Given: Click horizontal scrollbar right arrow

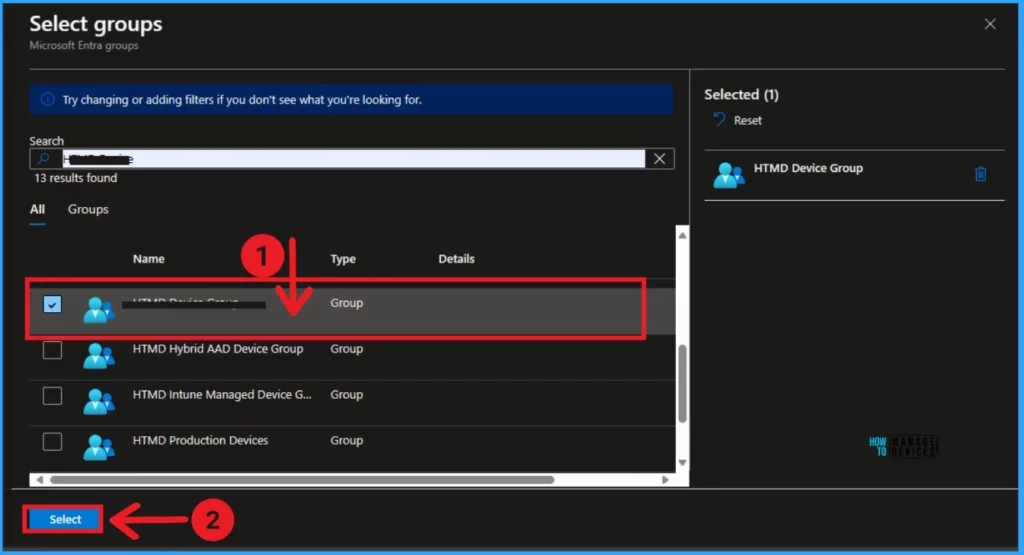Looking at the screenshot, I should [x=665, y=480].
